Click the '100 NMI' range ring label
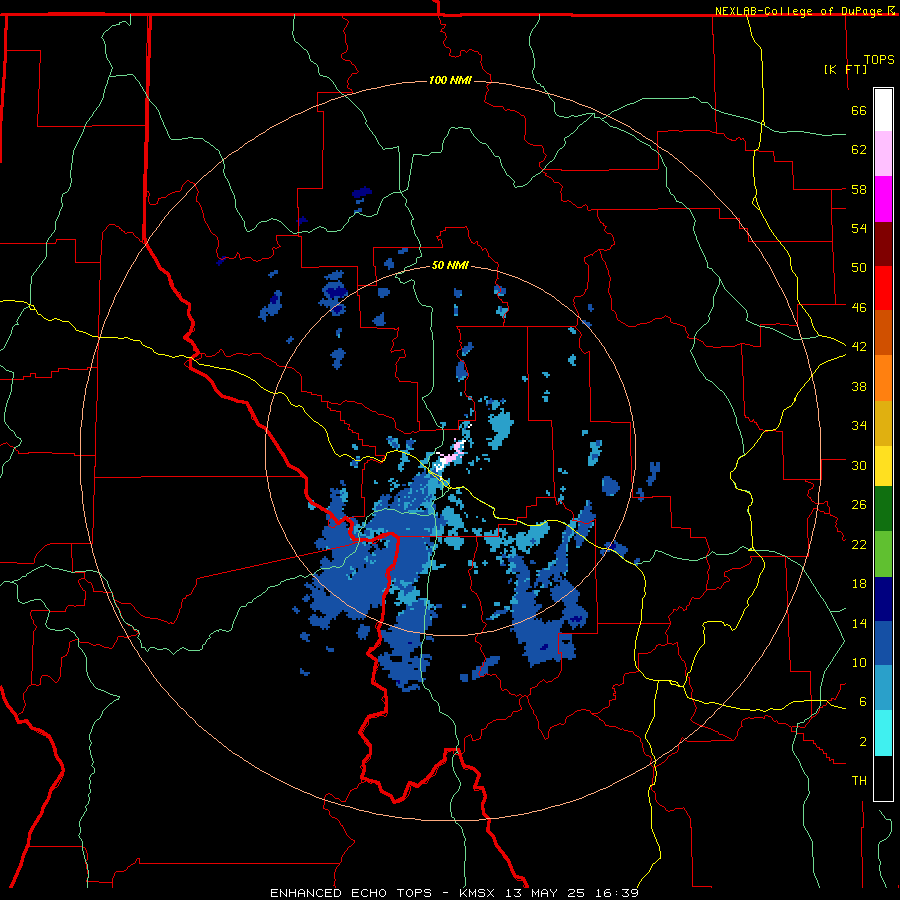 [x=450, y=80]
